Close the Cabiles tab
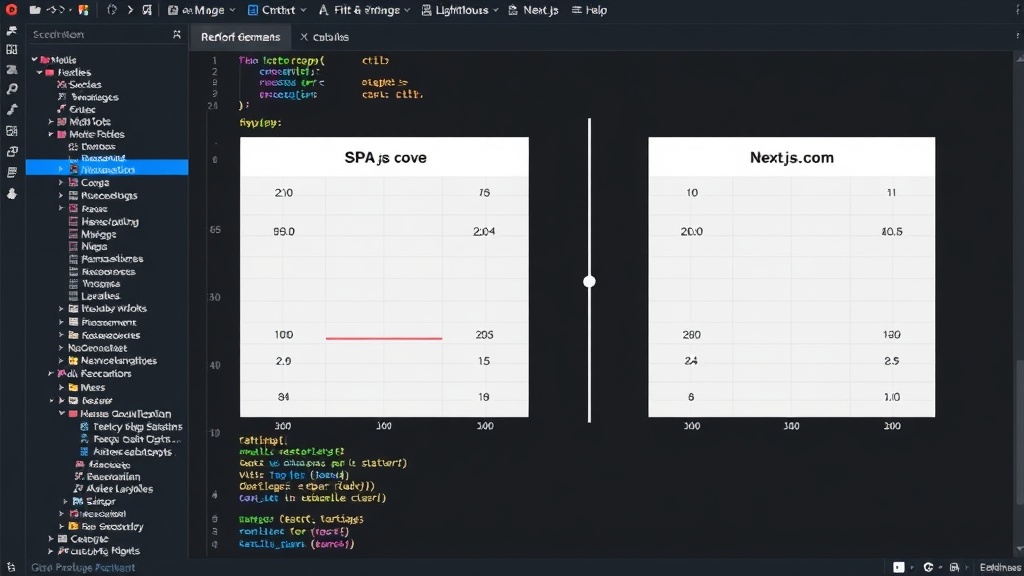The image size is (1024, 576). point(304,37)
